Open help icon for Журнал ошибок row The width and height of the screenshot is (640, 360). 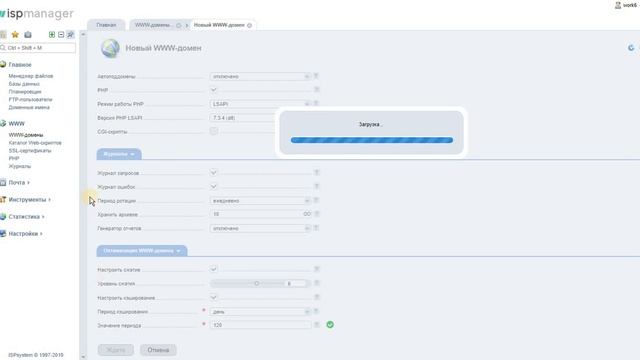(x=316, y=187)
